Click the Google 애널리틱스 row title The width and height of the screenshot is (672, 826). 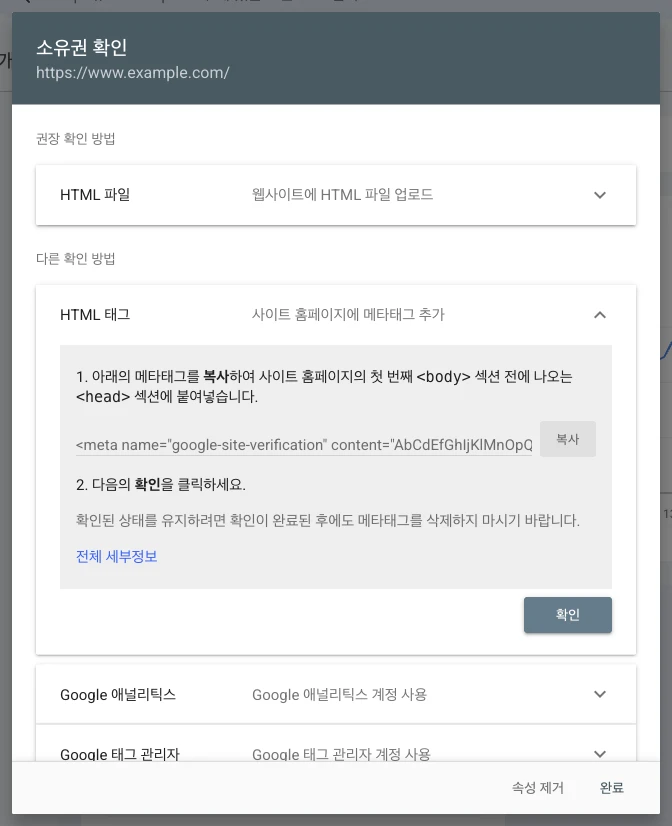[118, 694]
